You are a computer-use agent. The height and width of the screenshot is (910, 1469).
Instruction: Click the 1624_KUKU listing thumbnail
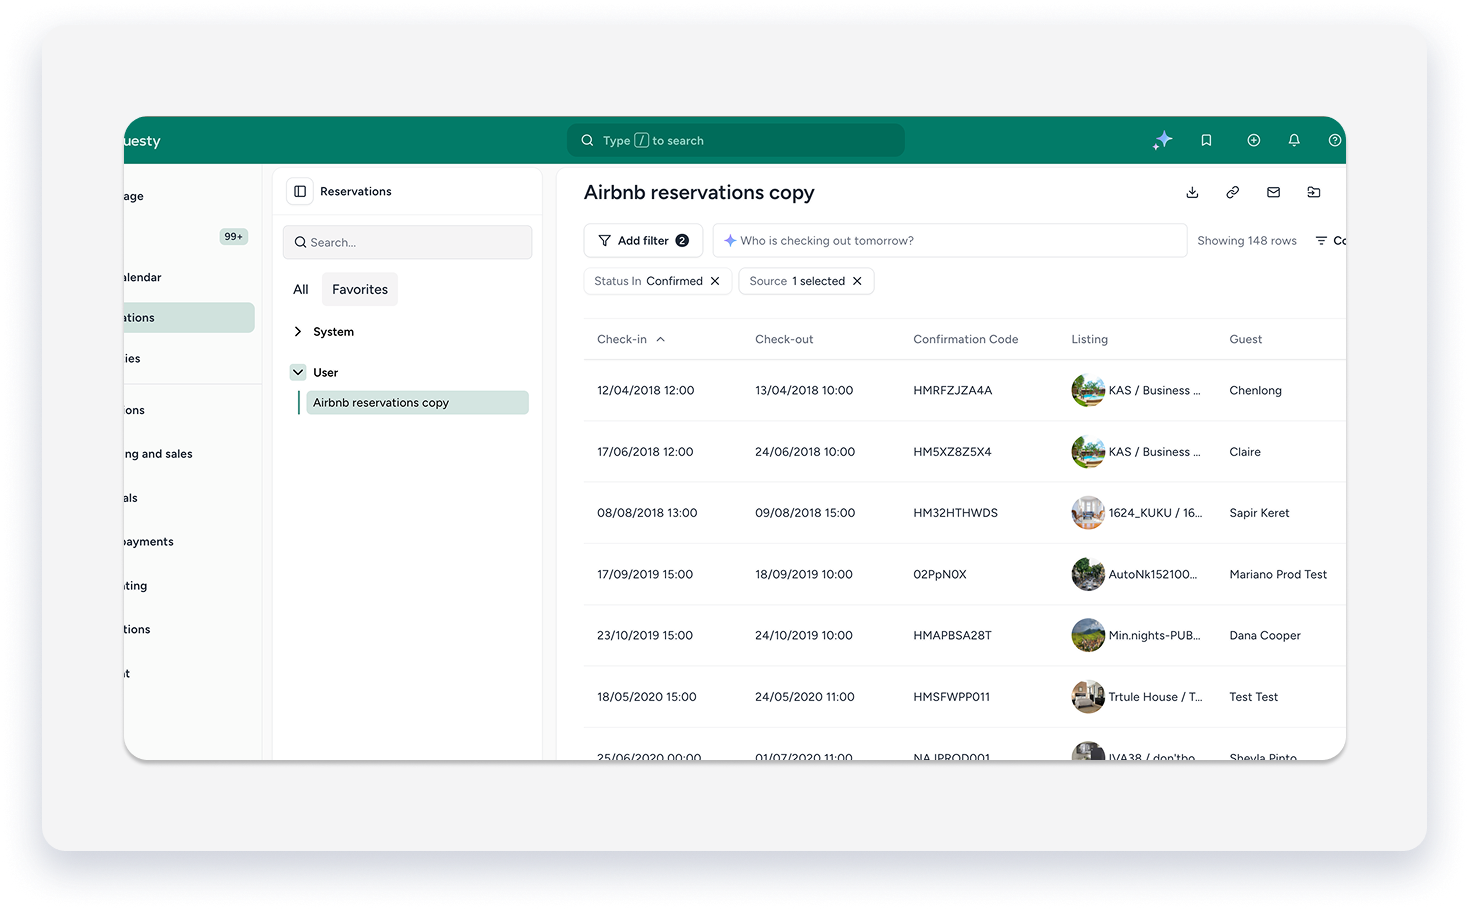(x=1088, y=513)
